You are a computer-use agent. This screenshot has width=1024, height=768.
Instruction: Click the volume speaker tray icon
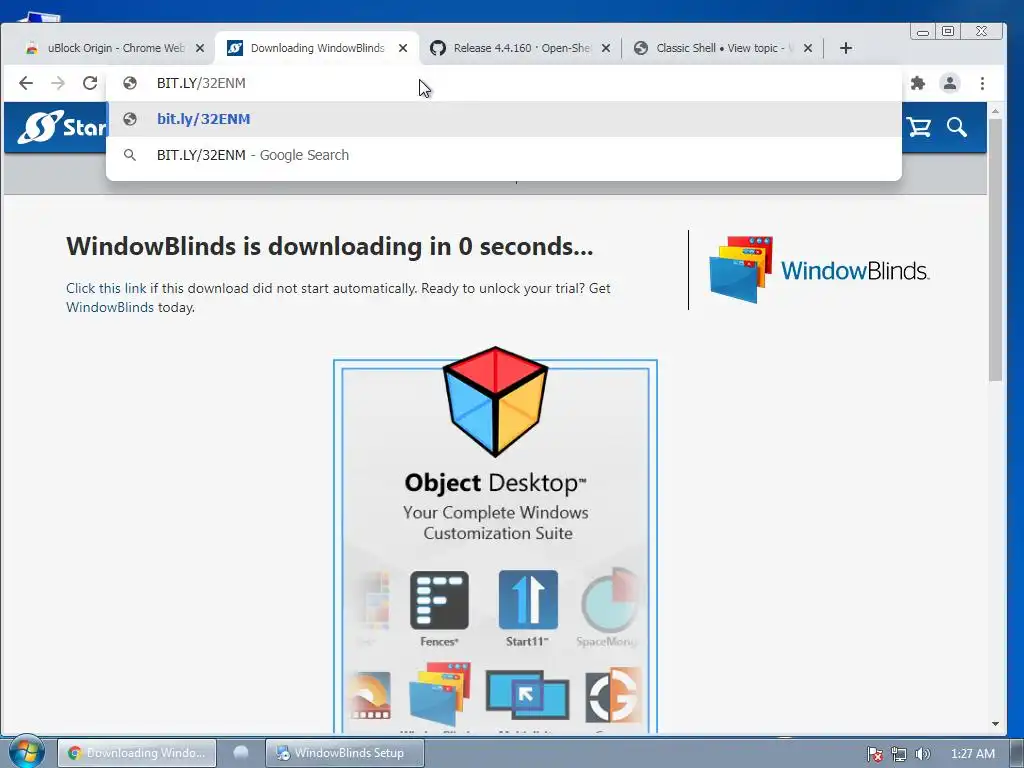pyautogui.click(x=921, y=754)
